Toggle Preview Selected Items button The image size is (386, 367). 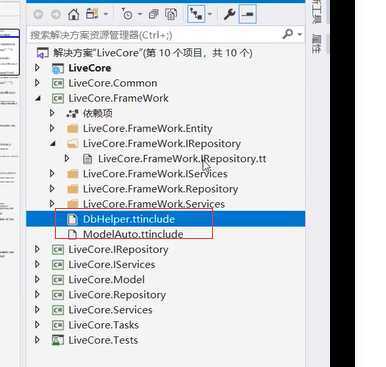click(x=248, y=14)
